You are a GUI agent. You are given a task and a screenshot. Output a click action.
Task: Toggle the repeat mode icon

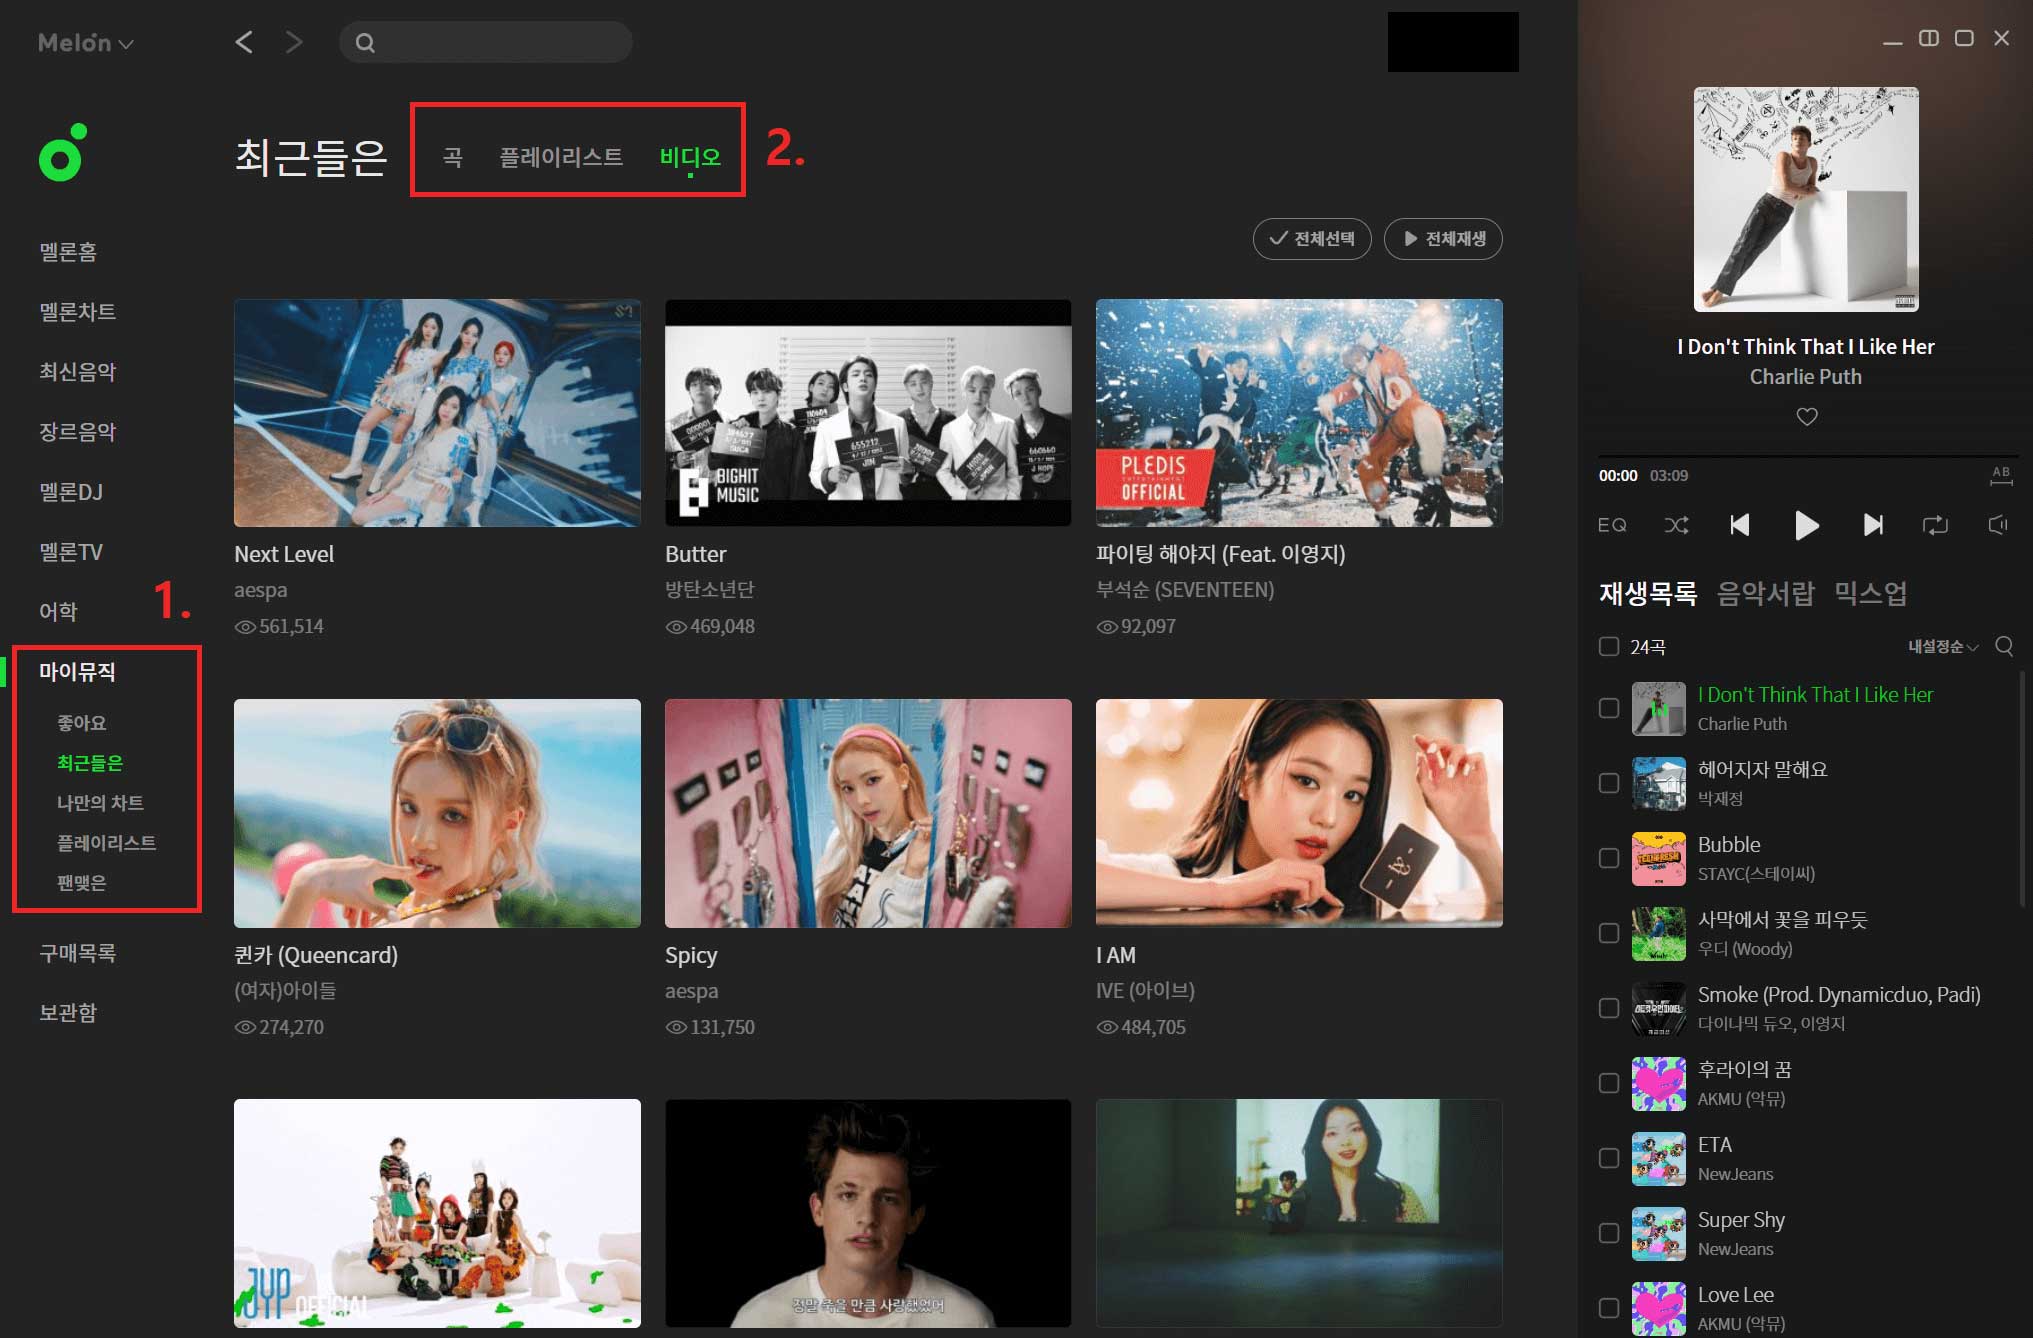[x=1935, y=525]
